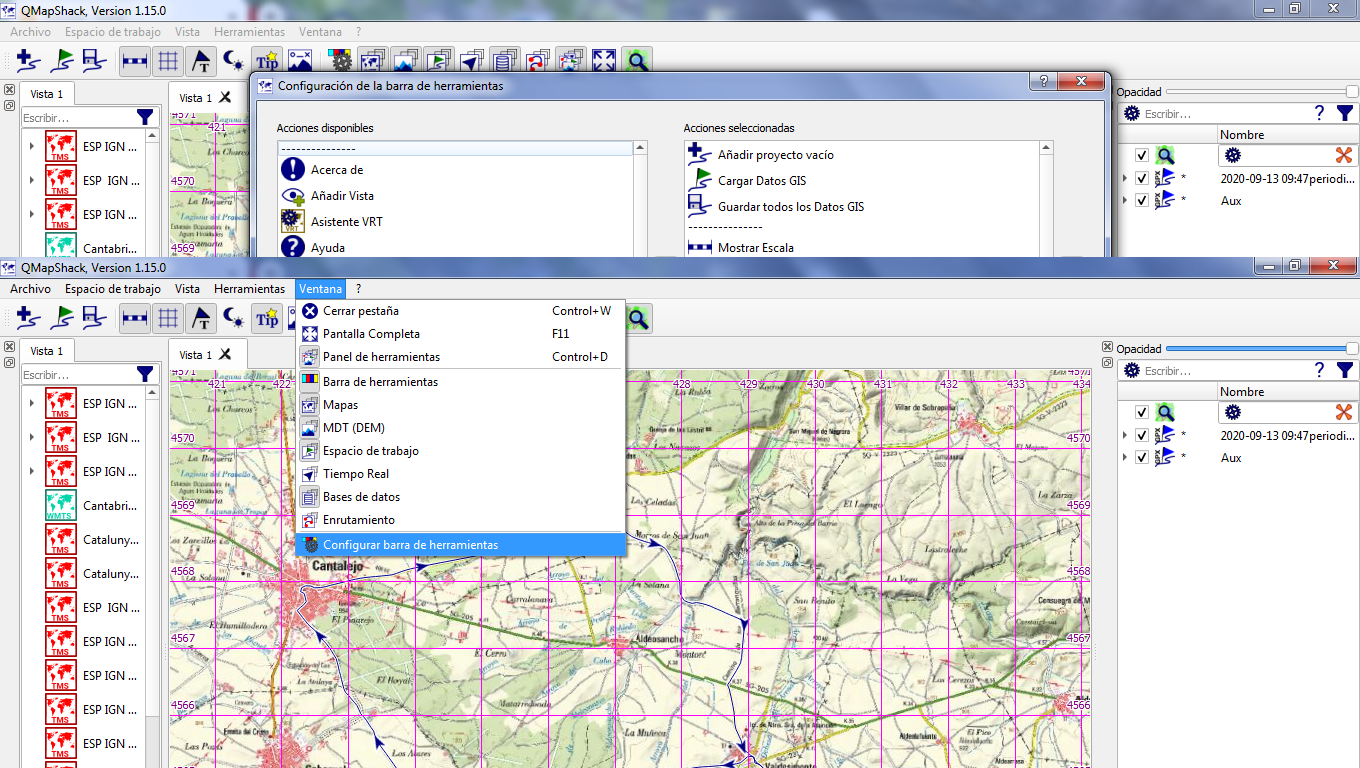Click the toolbar configuration dialog's help button
The height and width of the screenshot is (768, 1360).
click(x=1041, y=81)
